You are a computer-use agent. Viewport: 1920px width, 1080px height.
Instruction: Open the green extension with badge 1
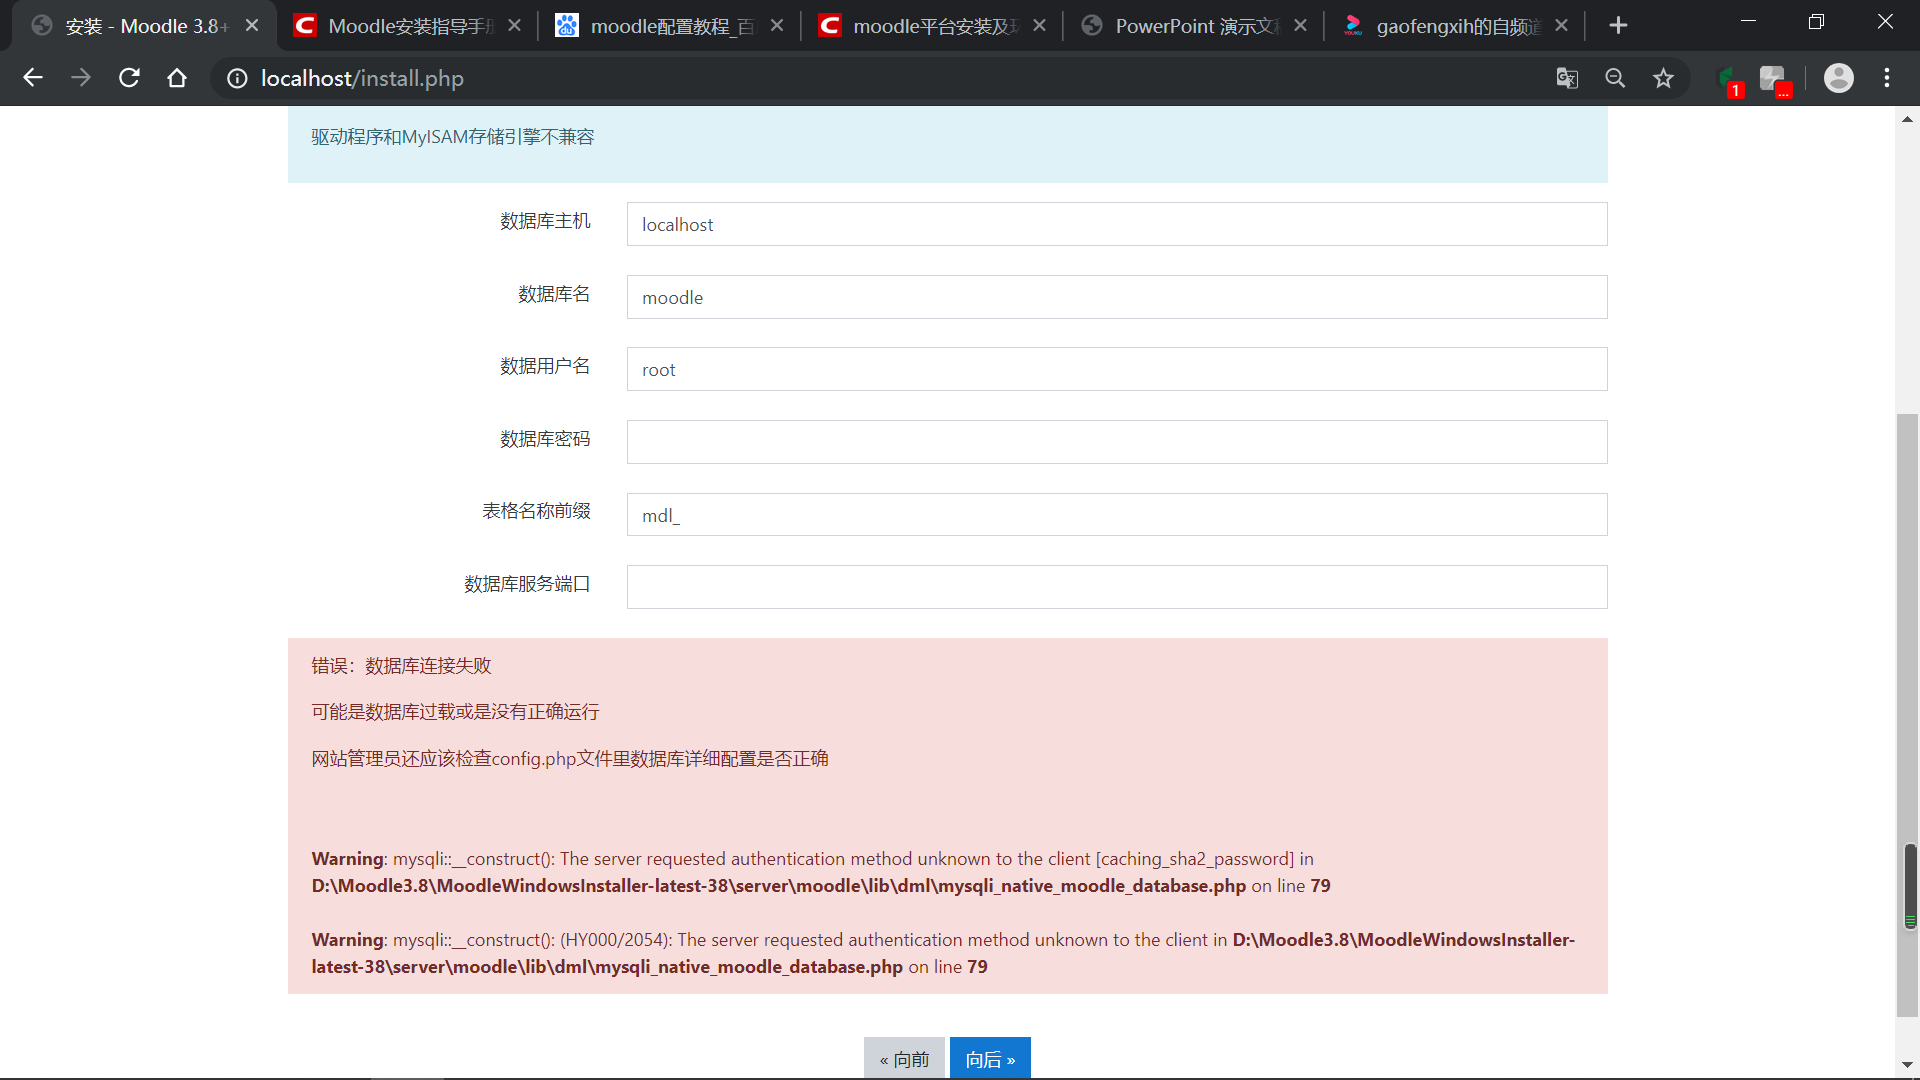(x=1729, y=80)
